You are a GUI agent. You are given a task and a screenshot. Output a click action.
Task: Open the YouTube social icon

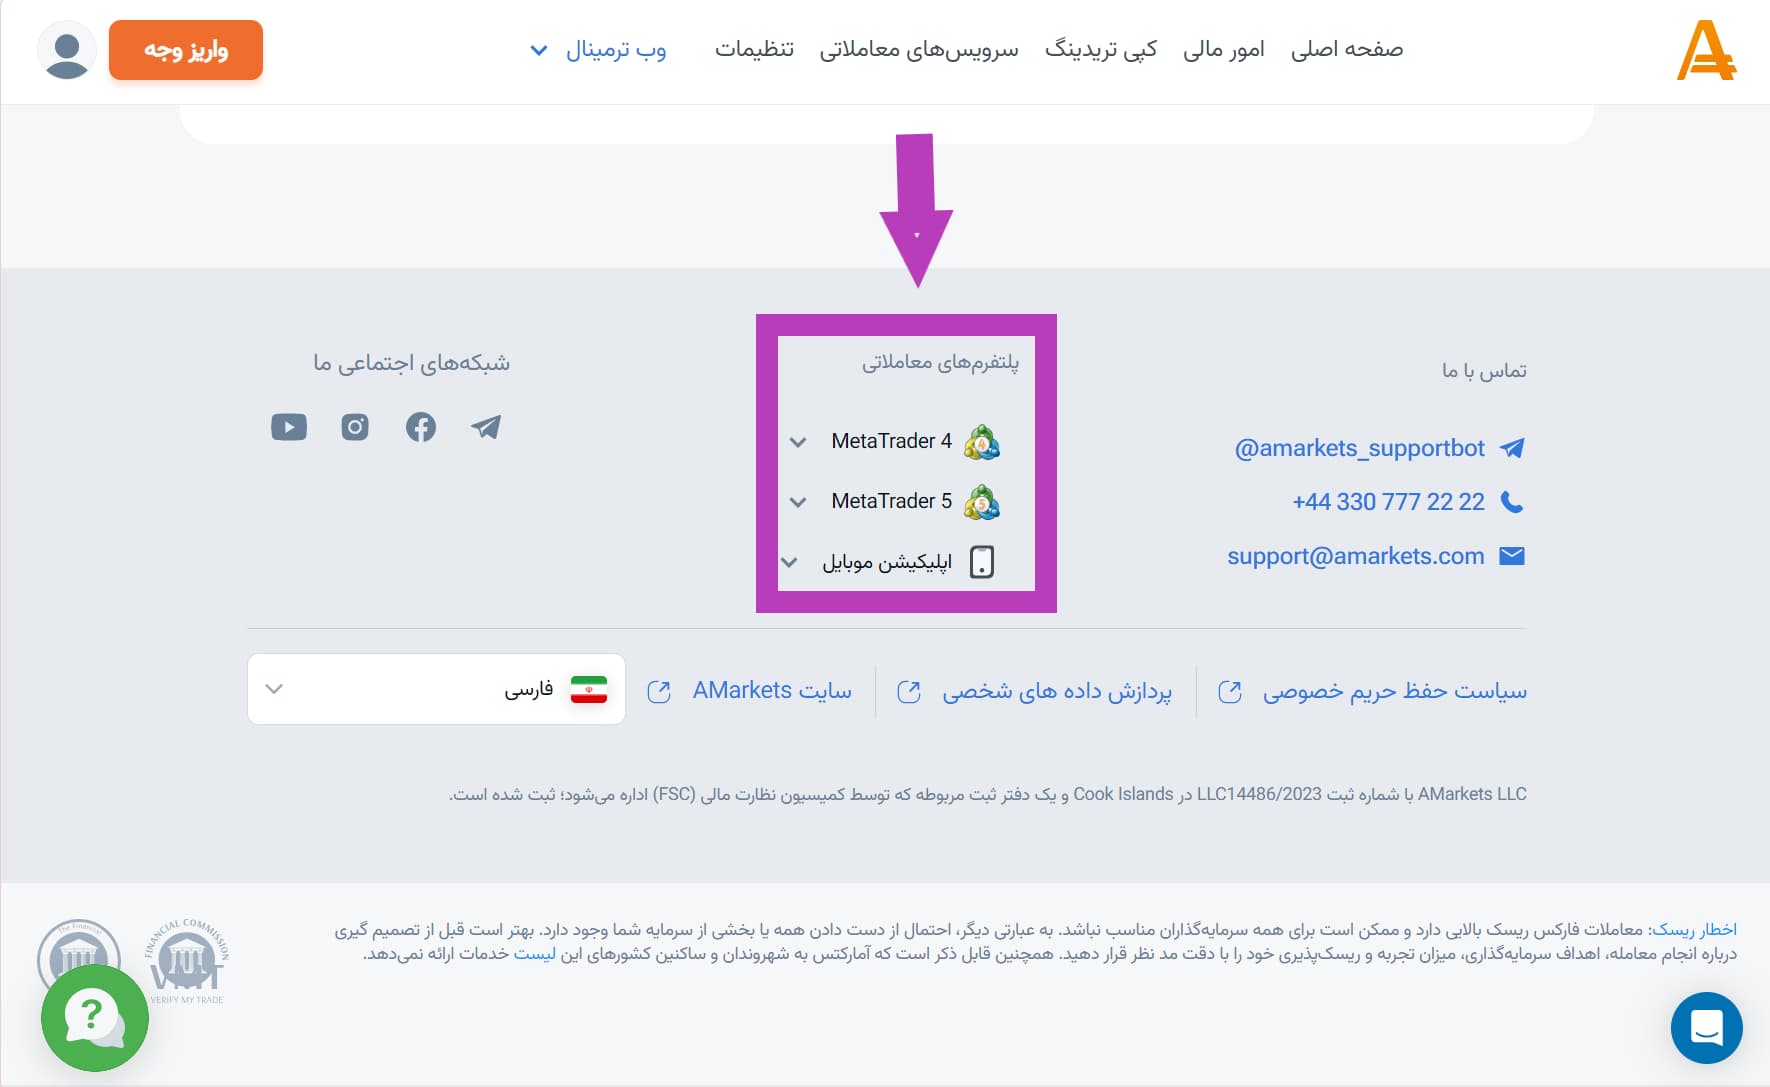click(x=289, y=427)
